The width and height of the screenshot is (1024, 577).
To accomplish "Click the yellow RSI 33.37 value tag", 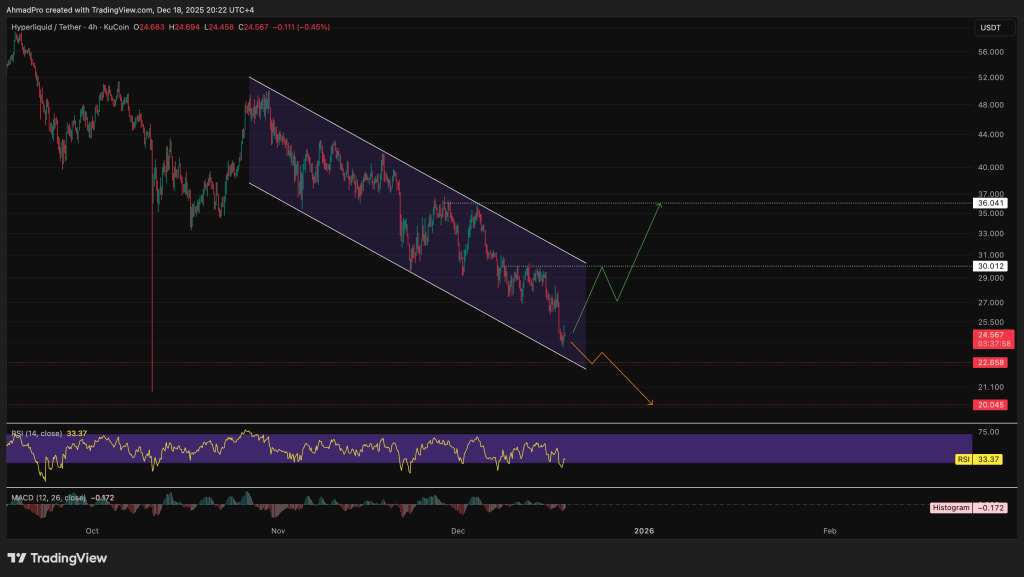I will (x=987, y=458).
